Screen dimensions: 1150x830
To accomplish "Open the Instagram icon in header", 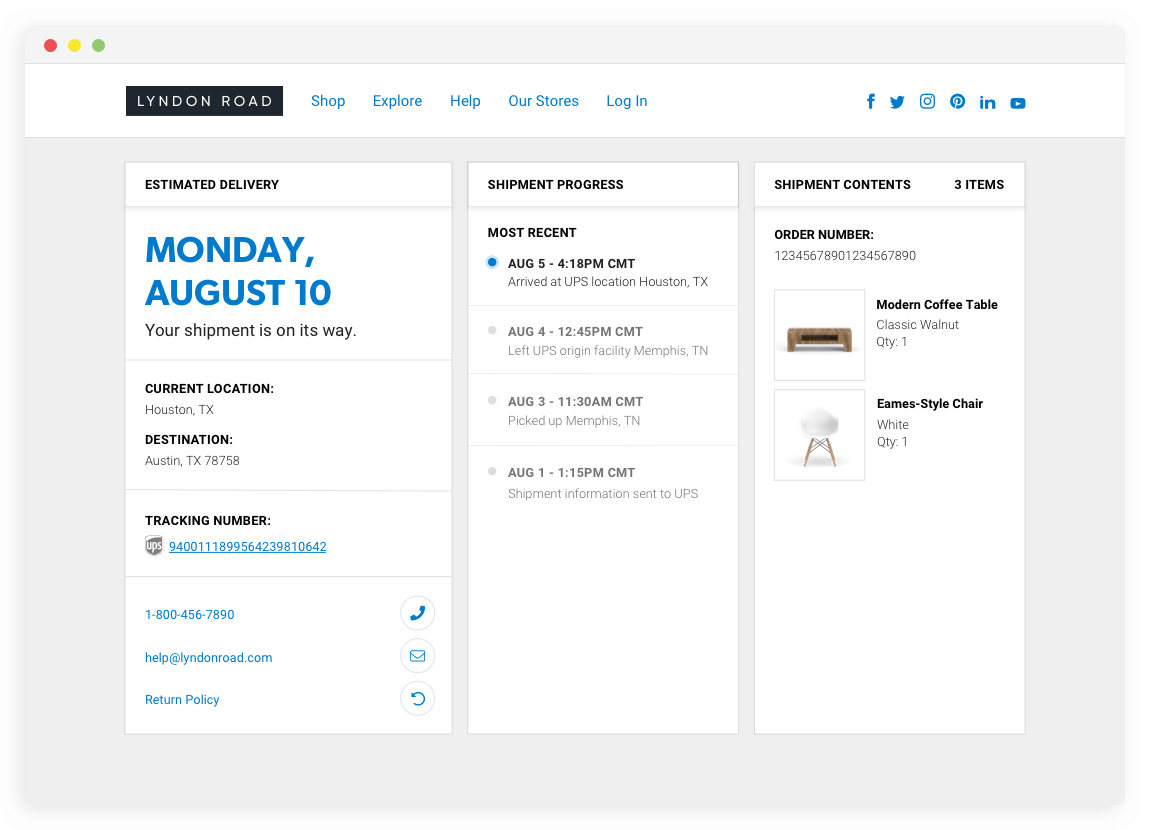I will 927,101.
